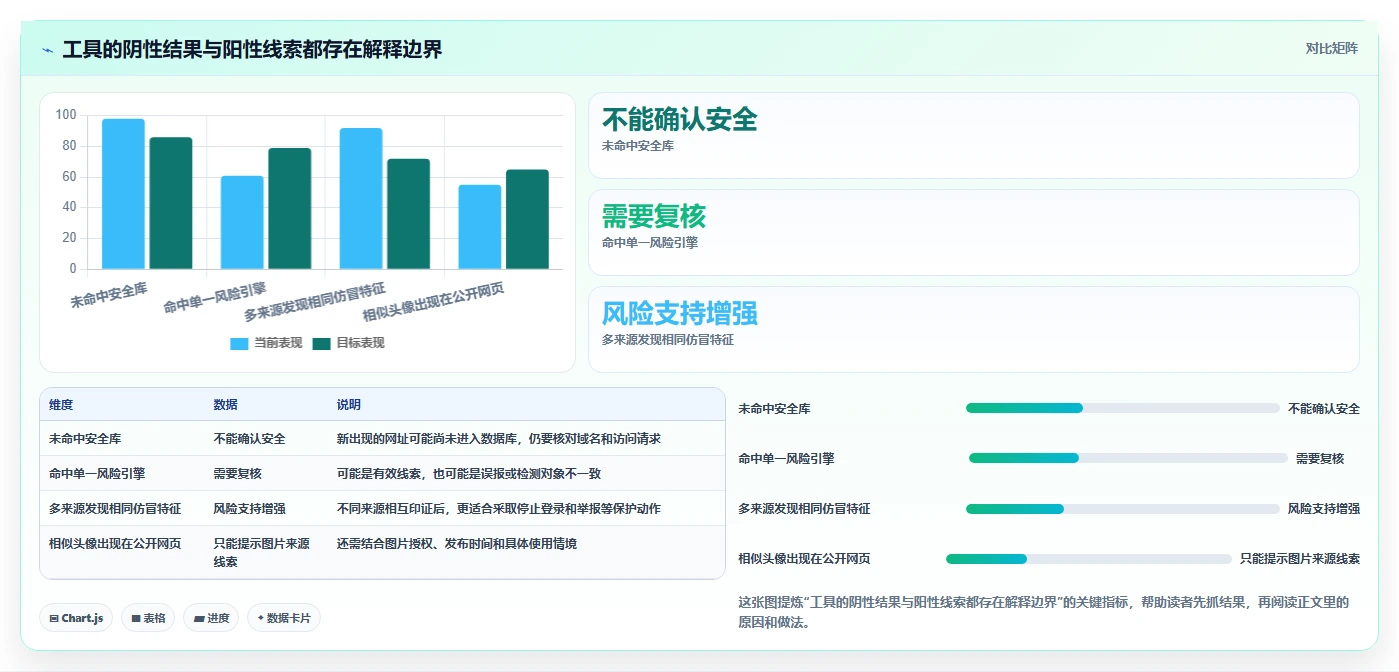The width and height of the screenshot is (1399, 672).
Task: Click the lightning icon beside the title
Action: click(x=47, y=50)
